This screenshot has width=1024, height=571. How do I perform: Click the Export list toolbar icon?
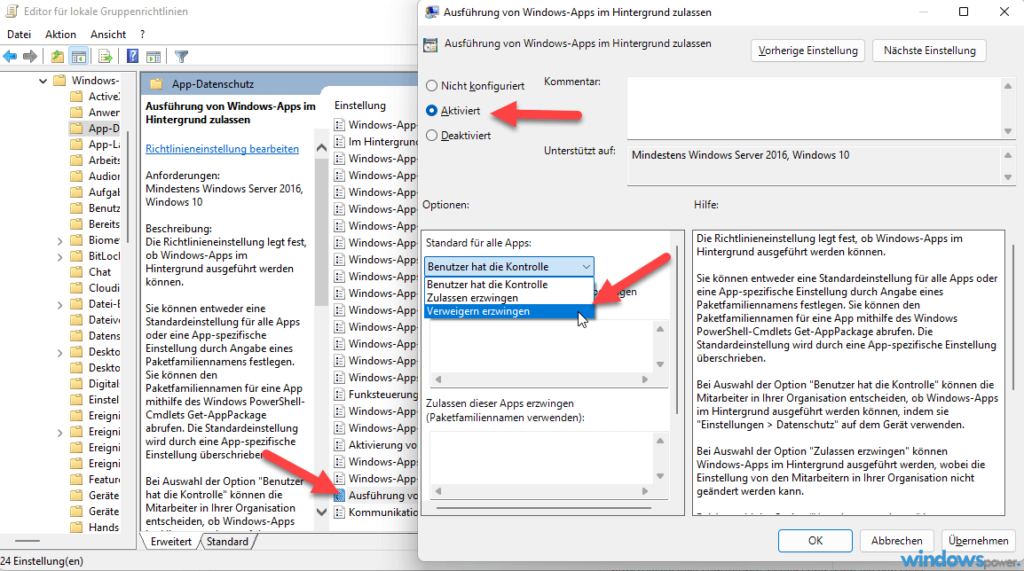click(x=105, y=57)
